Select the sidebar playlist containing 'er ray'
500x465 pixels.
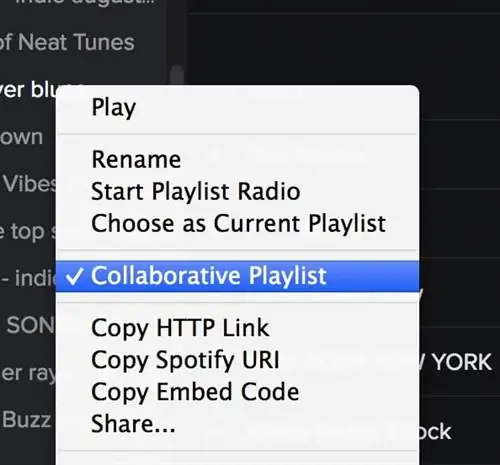pos(28,373)
